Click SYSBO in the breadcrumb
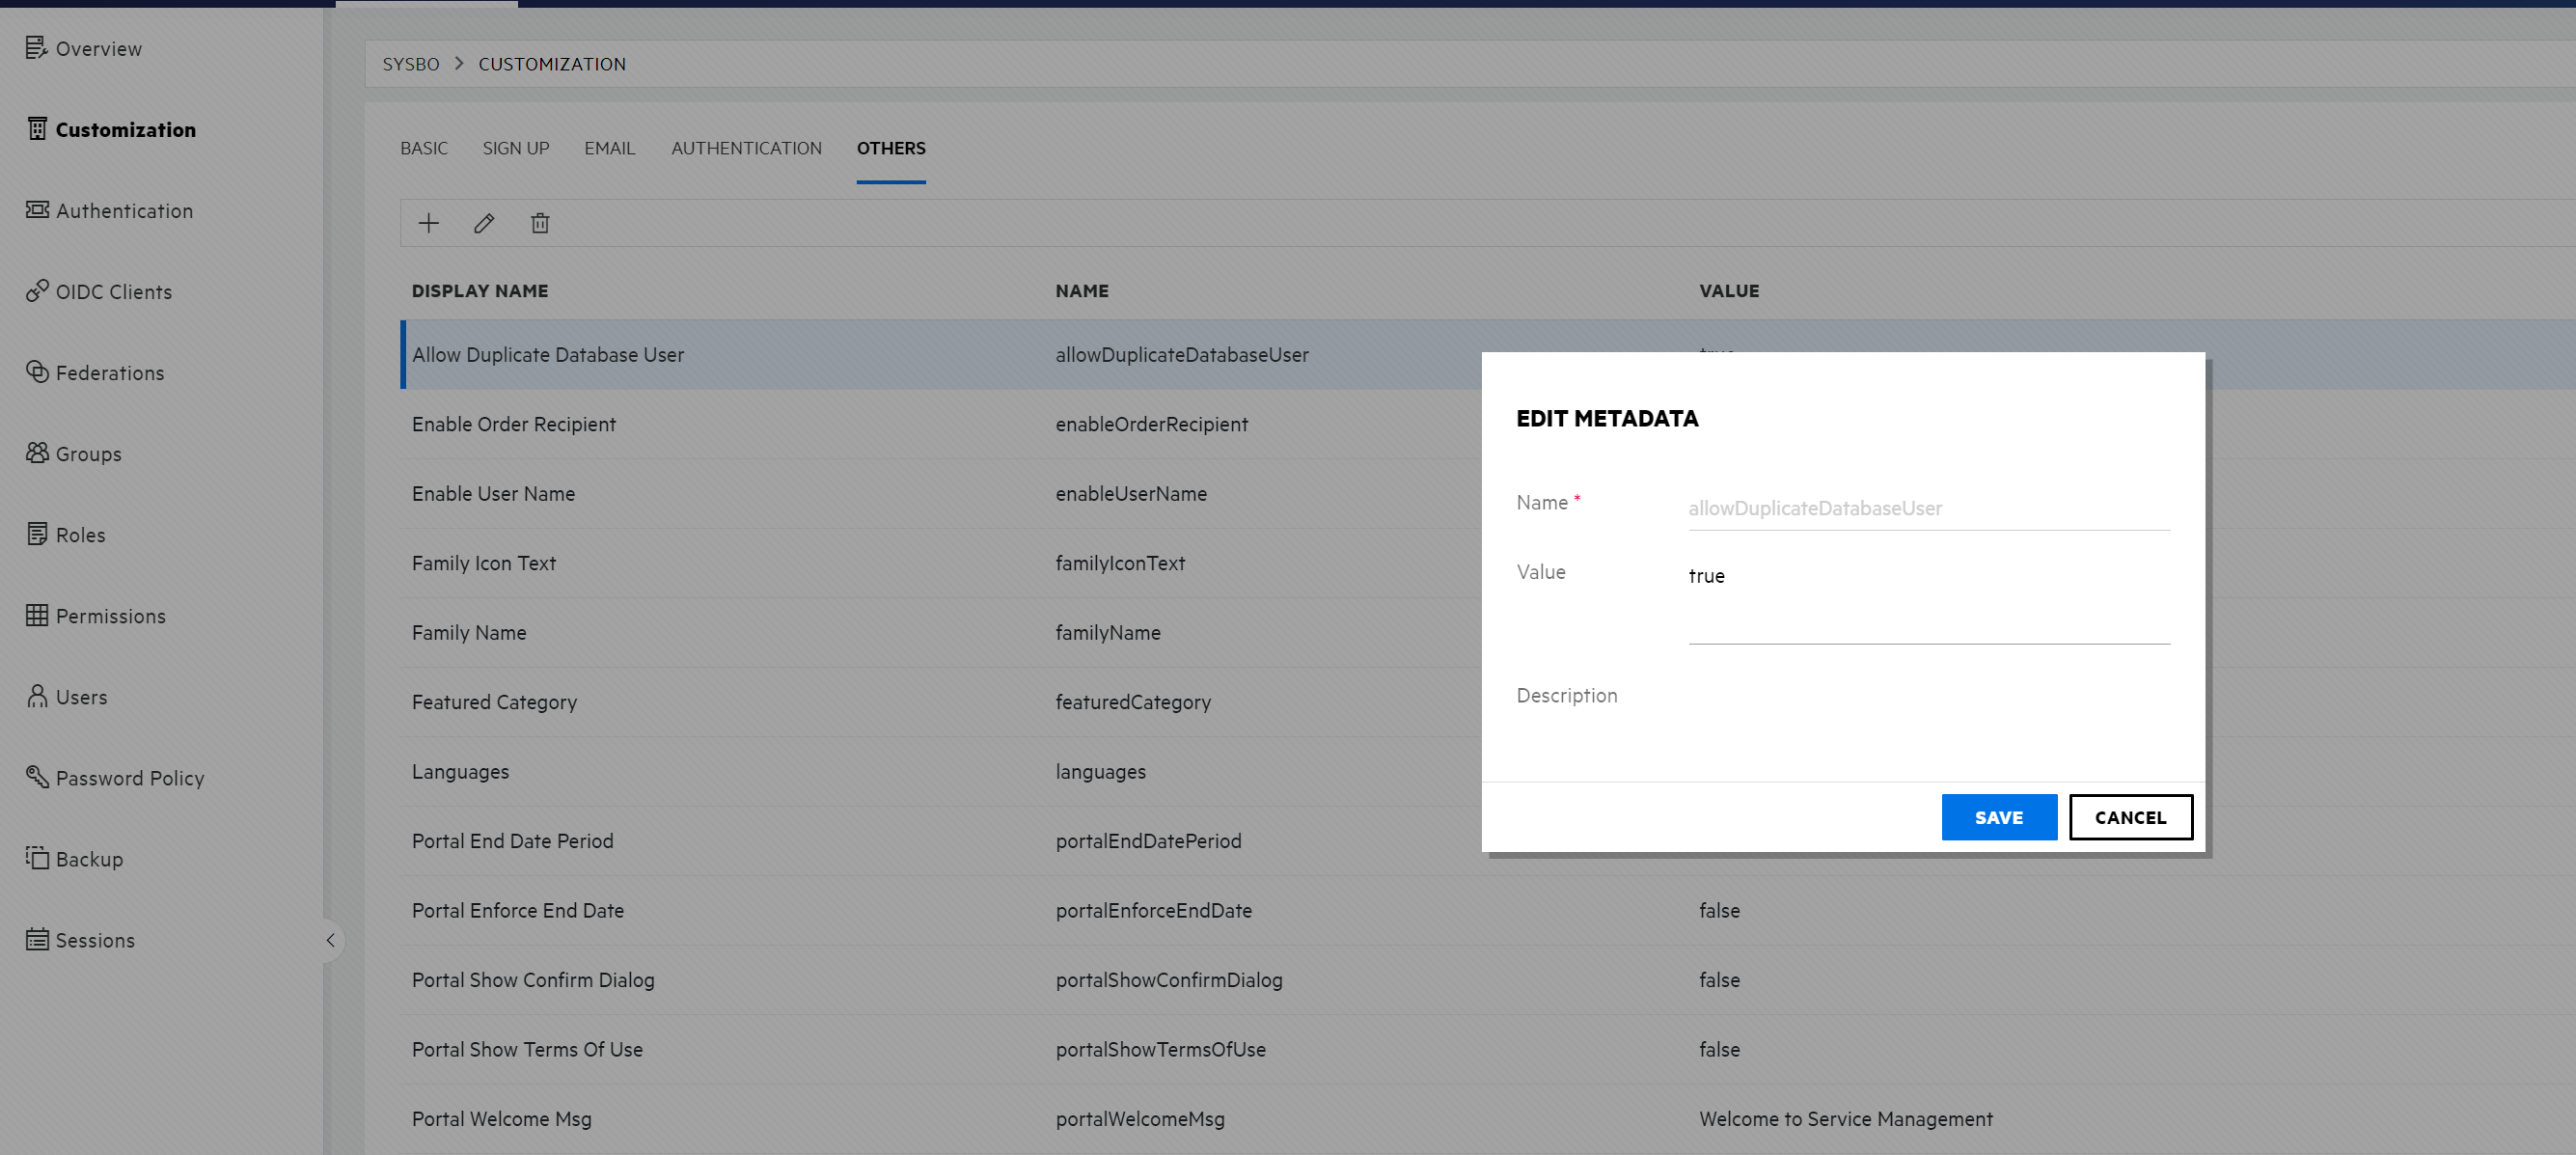The height and width of the screenshot is (1155, 2576). (x=411, y=64)
